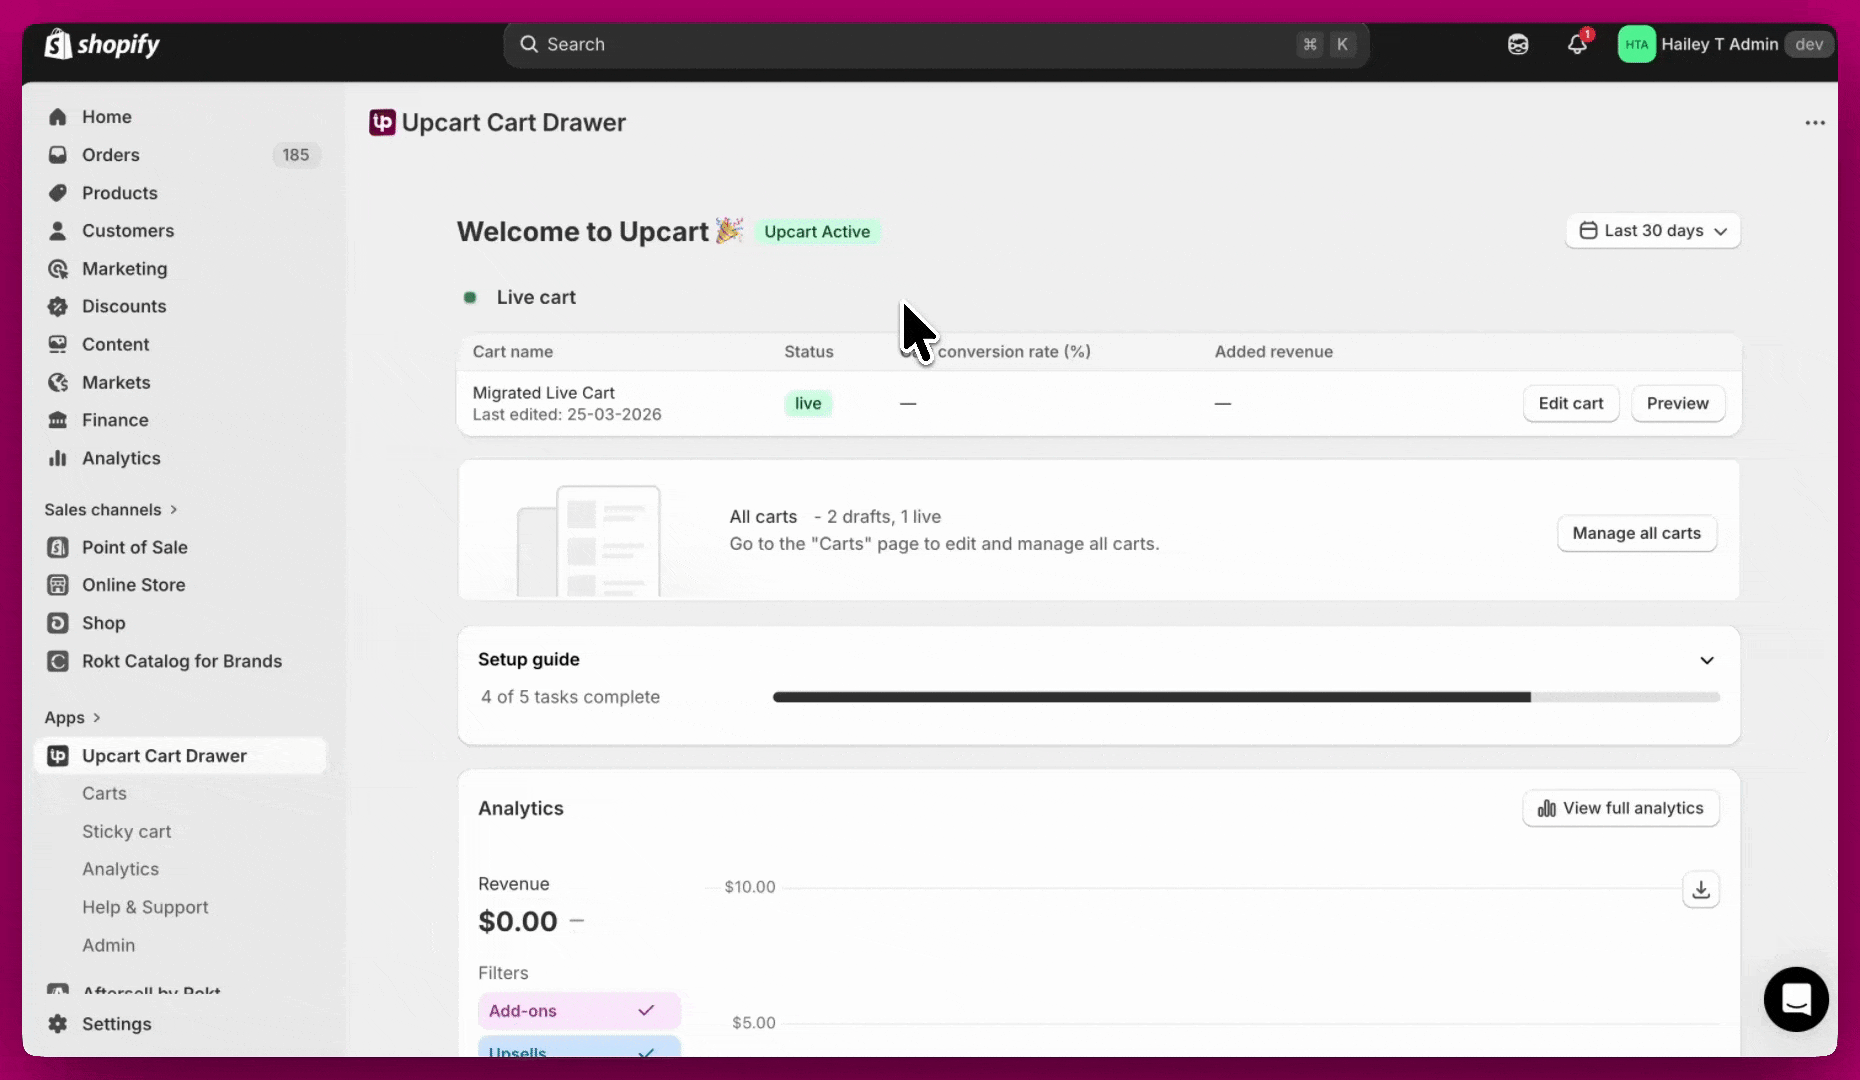
Task: Click the Upcart Active badge
Action: tap(817, 232)
